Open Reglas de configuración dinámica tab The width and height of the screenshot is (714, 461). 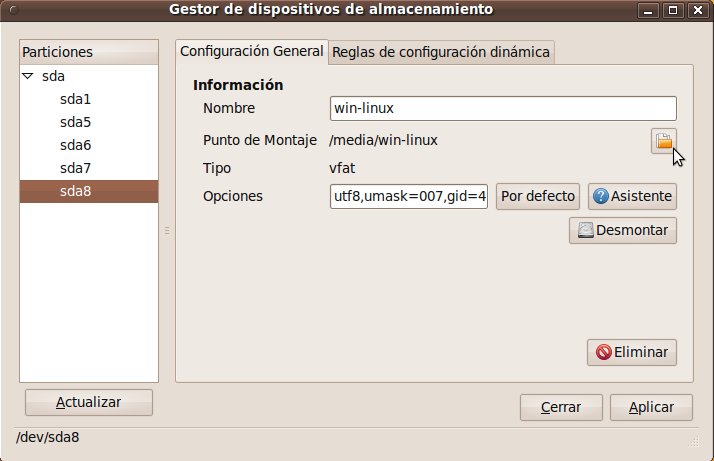pyautogui.click(x=441, y=52)
